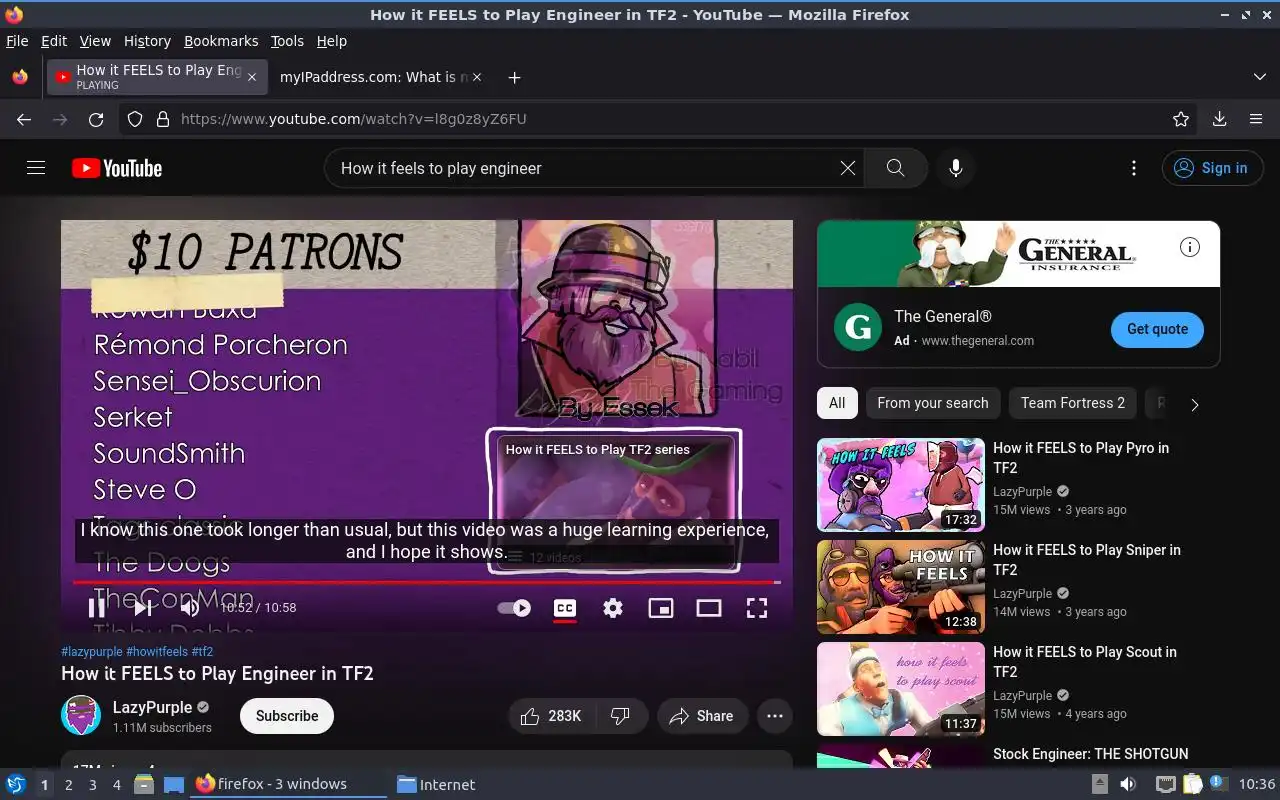Open the TF2 series playlist end card
The width and height of the screenshot is (1280, 800).
click(614, 500)
